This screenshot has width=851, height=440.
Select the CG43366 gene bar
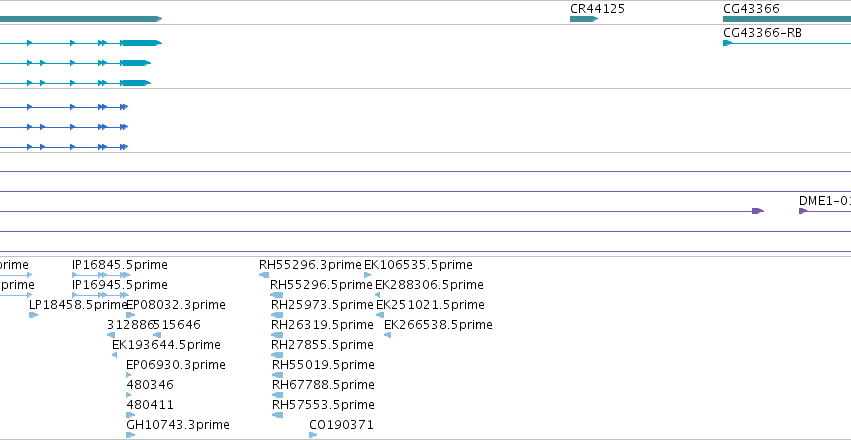coord(787,19)
